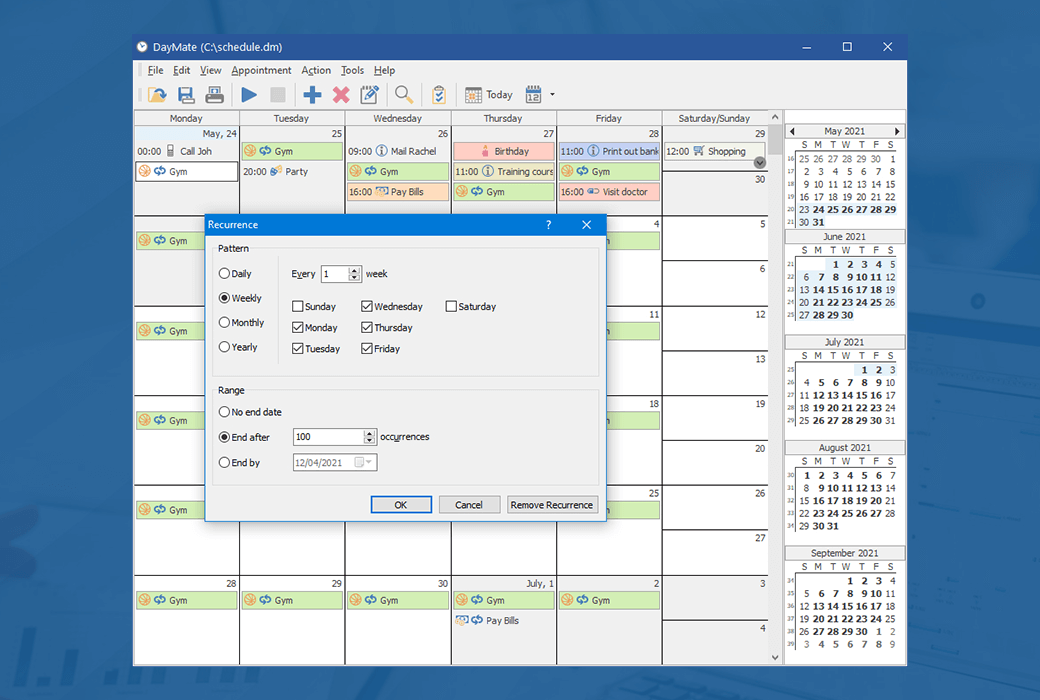This screenshot has width=1040, height=700.
Task: Click the shopping cart icon on Shopping
Action: 699,151
